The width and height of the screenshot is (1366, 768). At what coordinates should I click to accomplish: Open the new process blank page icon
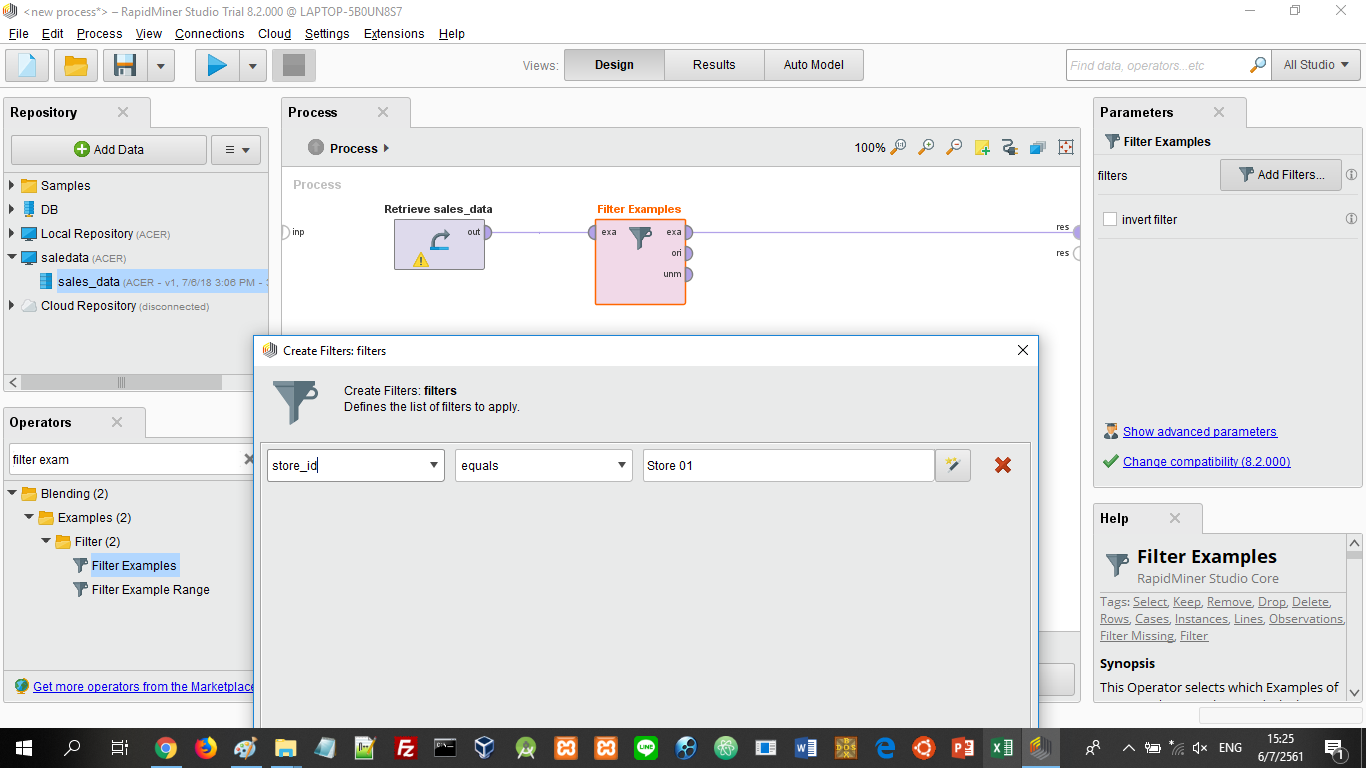point(27,66)
